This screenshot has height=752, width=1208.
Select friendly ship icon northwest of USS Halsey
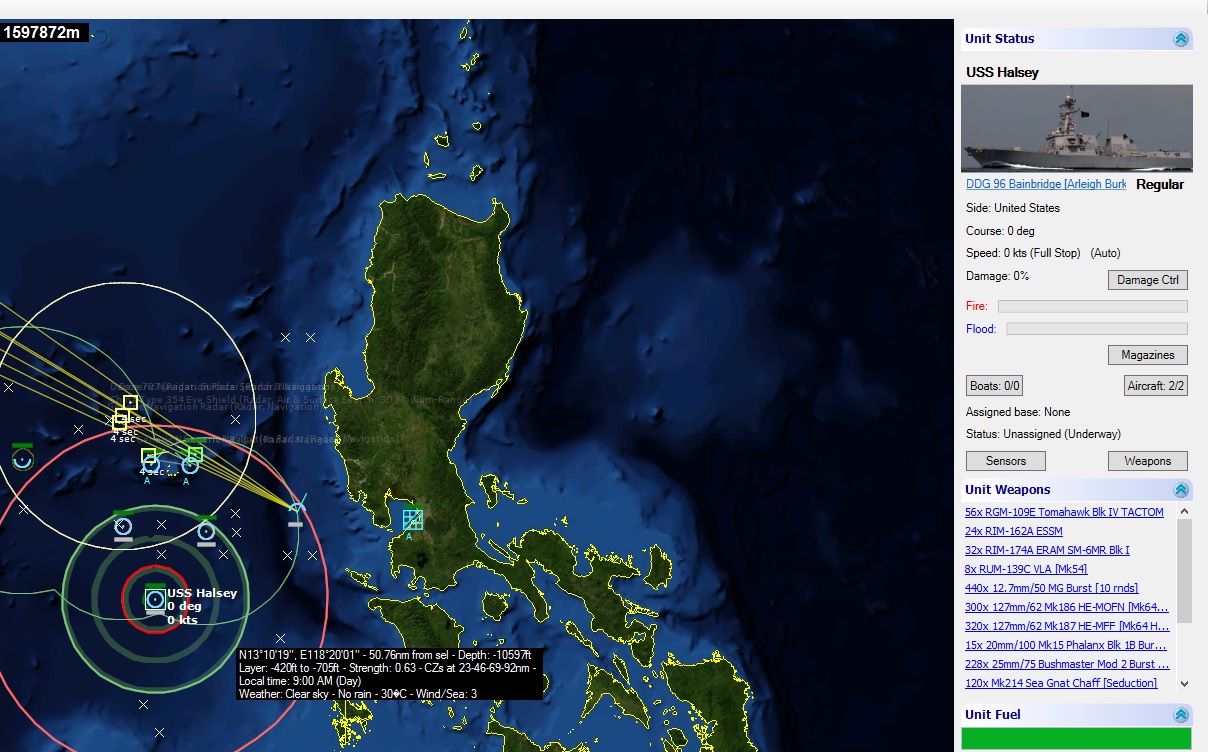click(123, 525)
